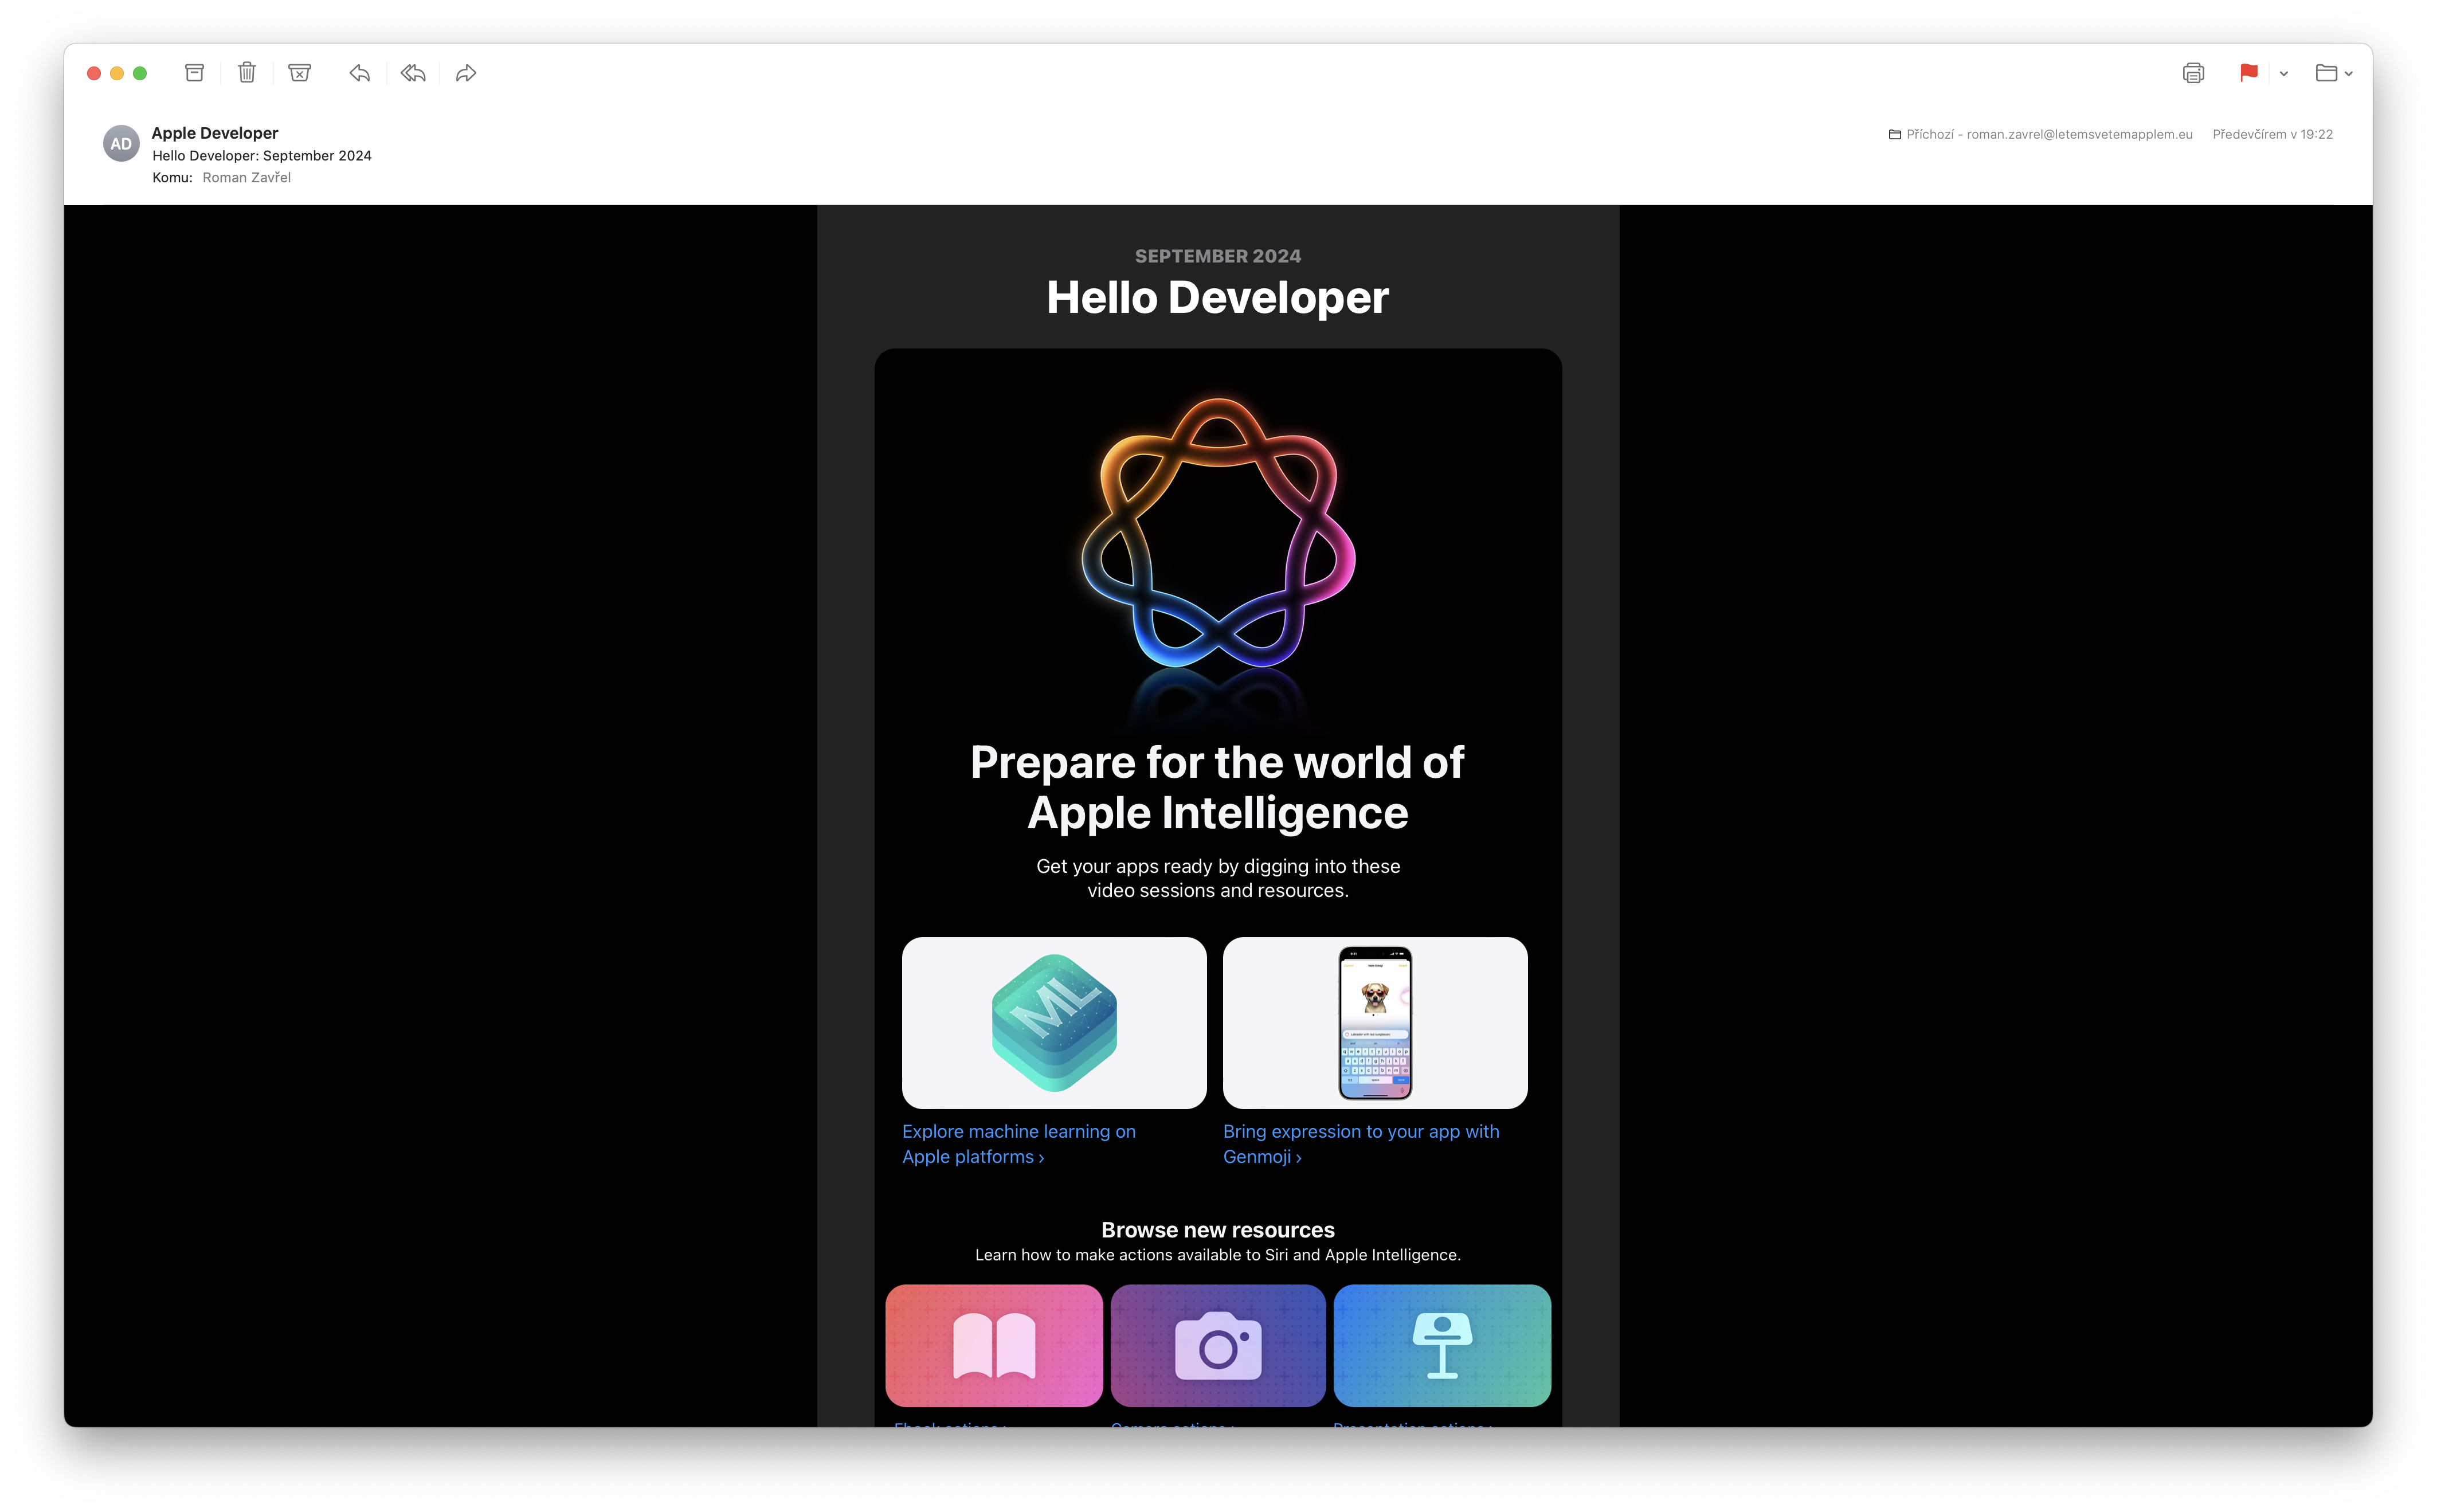Screen dimensions: 2437x1512
Task: Move message to Junk with junk icon
Action: point(299,73)
